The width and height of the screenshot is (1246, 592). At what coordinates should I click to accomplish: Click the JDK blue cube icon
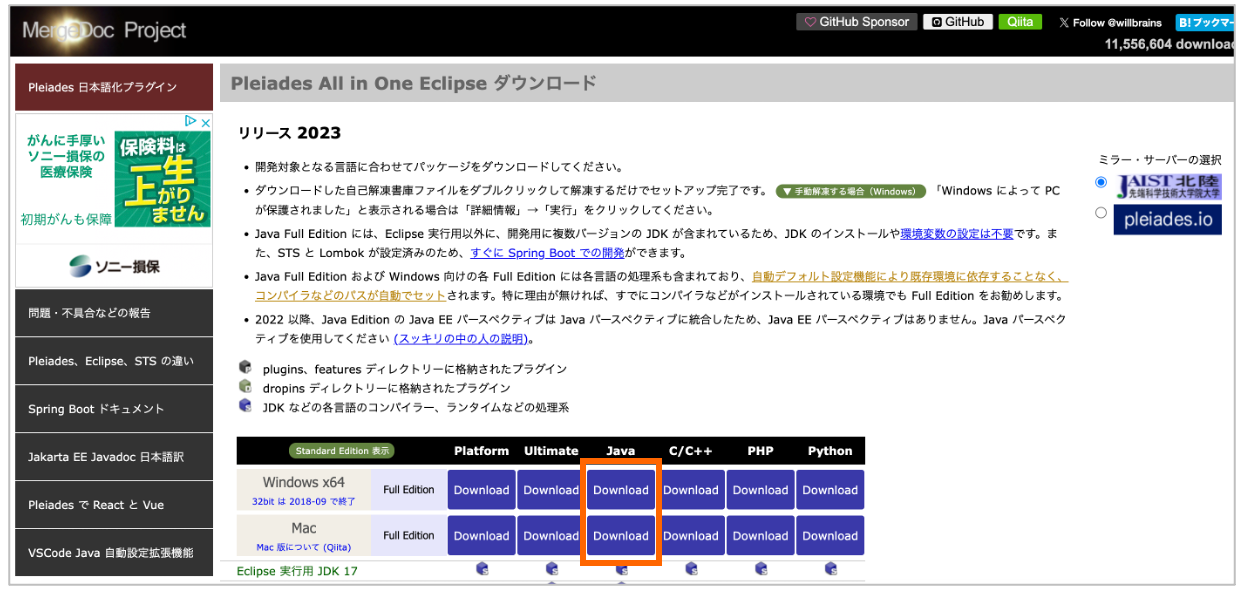243,407
